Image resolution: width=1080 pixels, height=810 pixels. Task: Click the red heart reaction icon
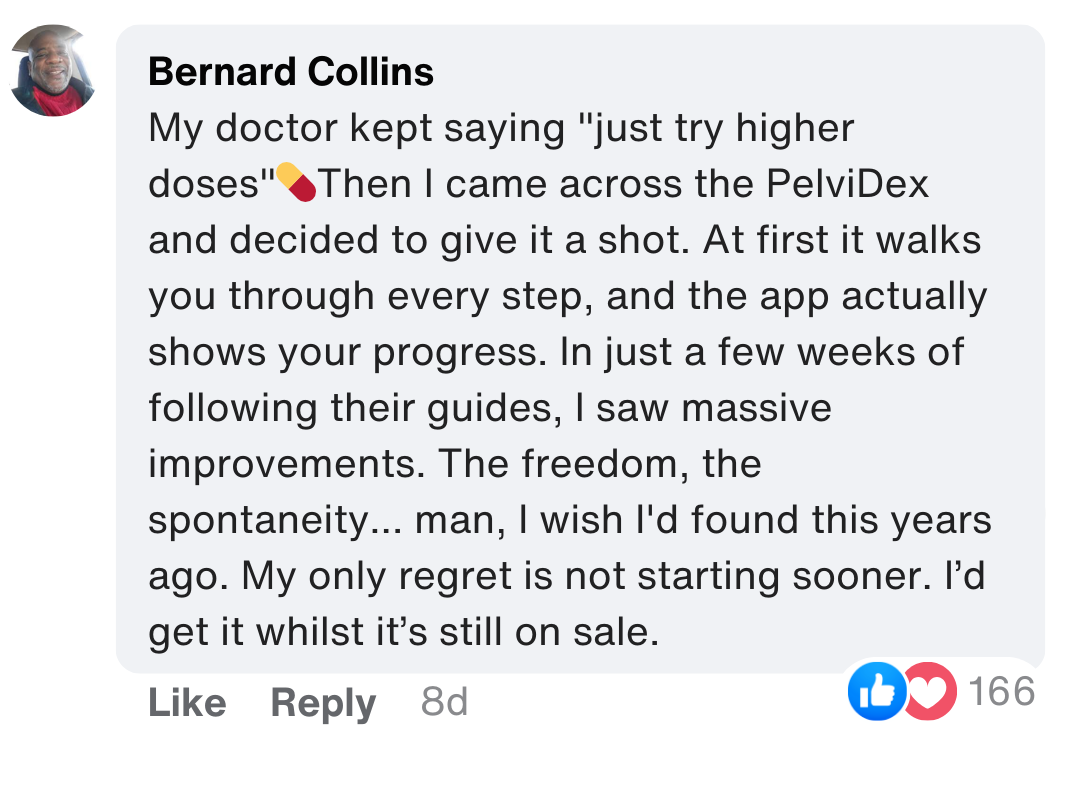pos(930,692)
